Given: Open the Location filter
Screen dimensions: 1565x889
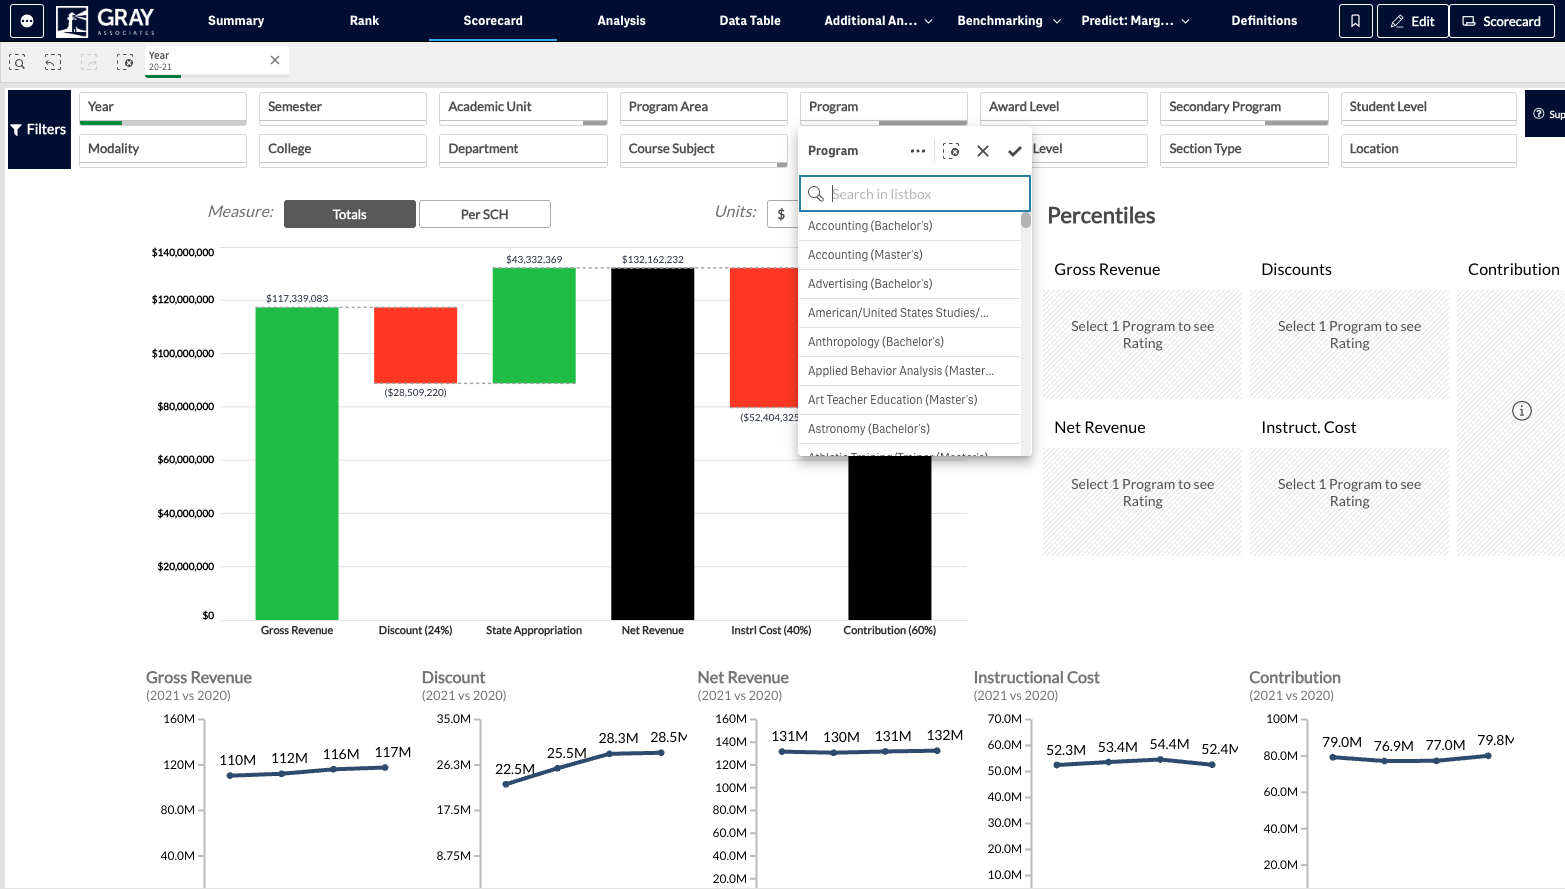Looking at the screenshot, I should click(1428, 150).
